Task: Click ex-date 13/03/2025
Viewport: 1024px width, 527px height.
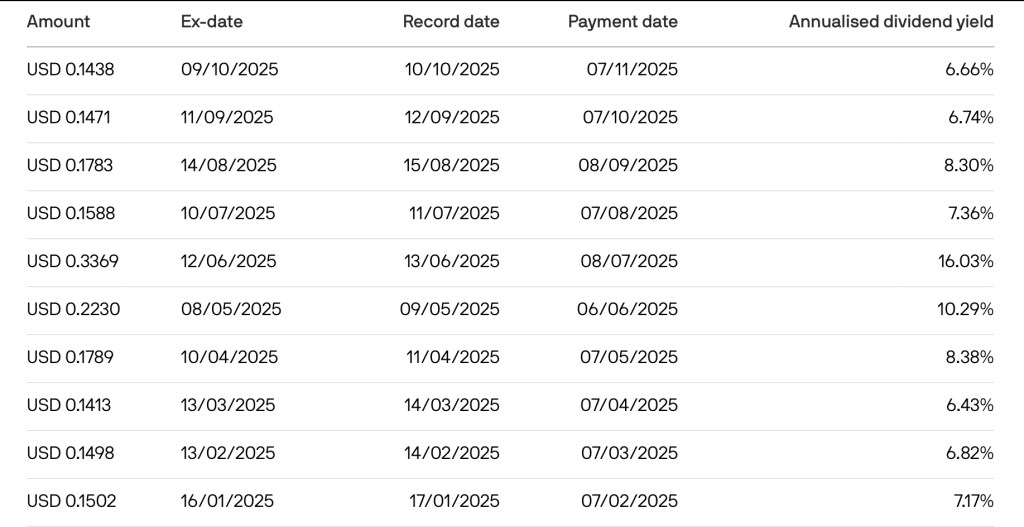Action: [228, 405]
